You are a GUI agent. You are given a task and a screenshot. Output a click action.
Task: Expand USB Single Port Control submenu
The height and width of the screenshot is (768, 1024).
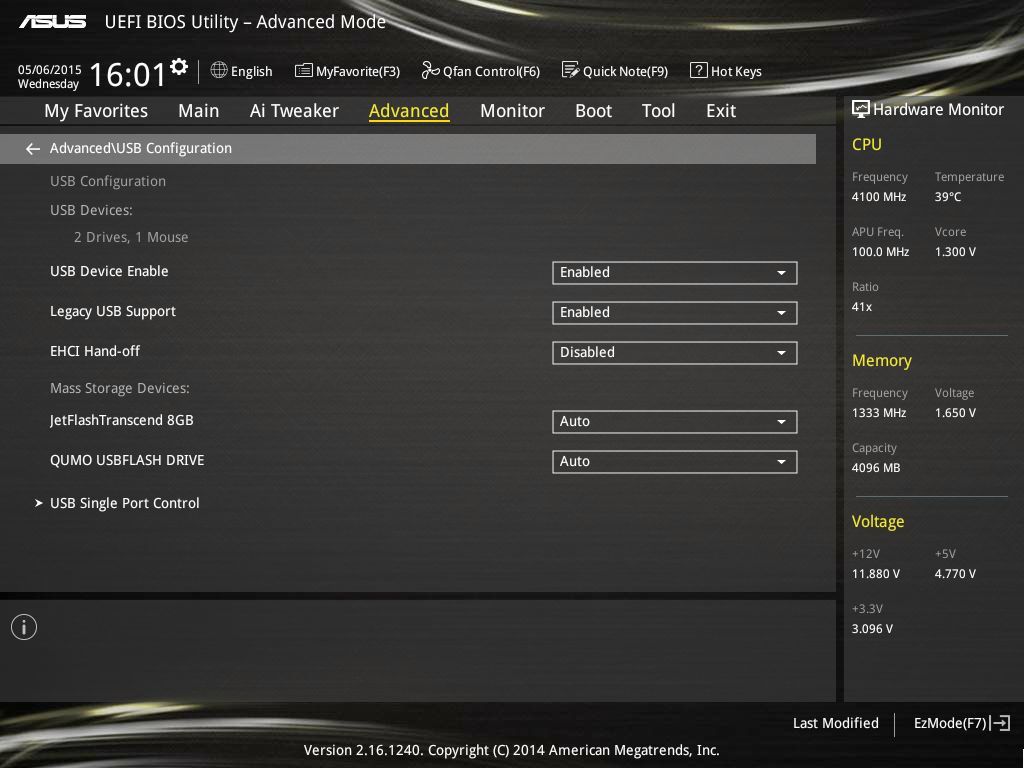125,503
